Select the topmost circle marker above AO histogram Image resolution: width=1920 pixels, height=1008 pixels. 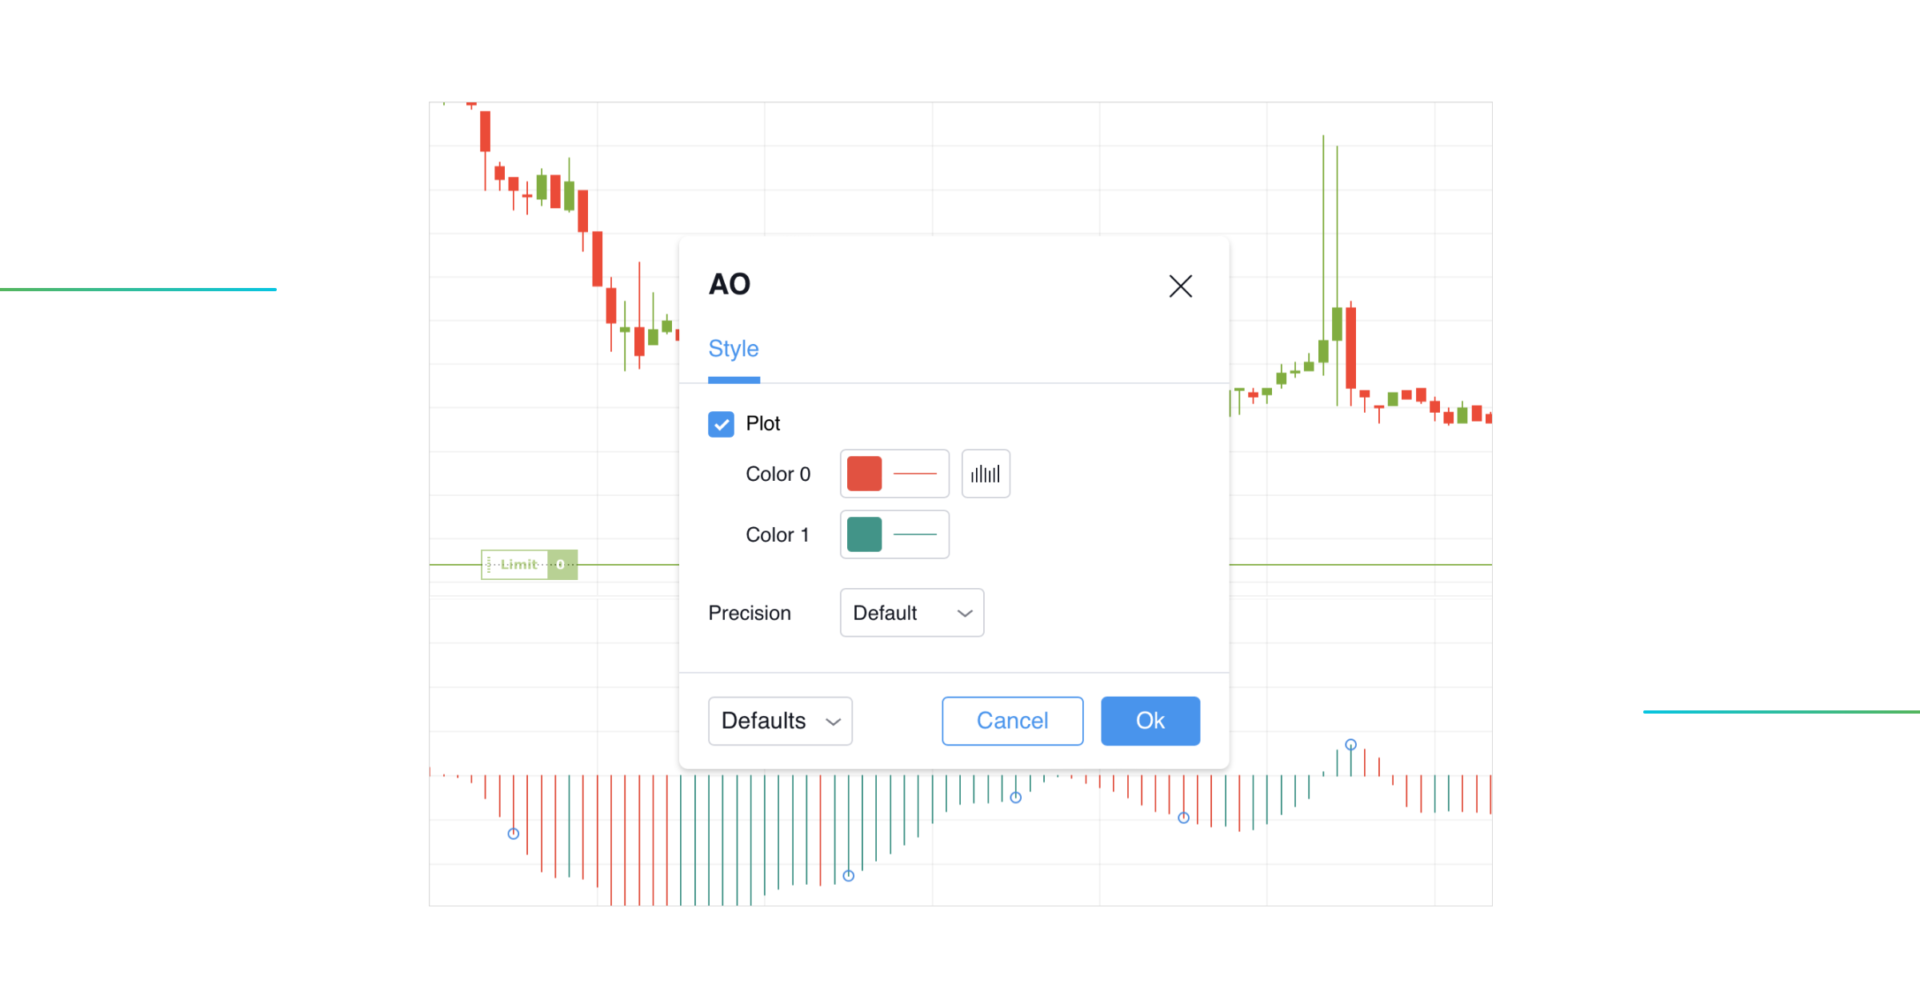(1350, 745)
